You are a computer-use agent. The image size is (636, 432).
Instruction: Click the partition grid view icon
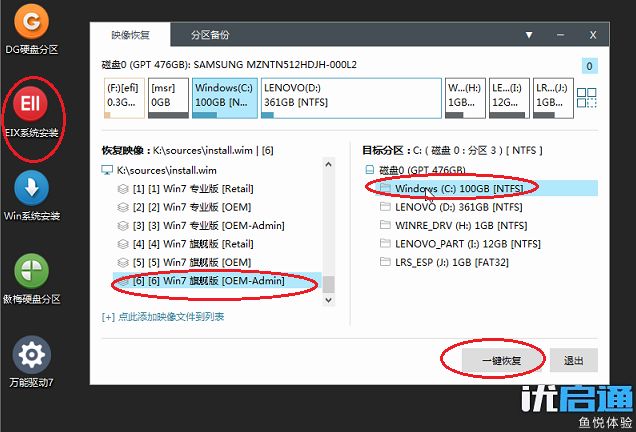587,98
